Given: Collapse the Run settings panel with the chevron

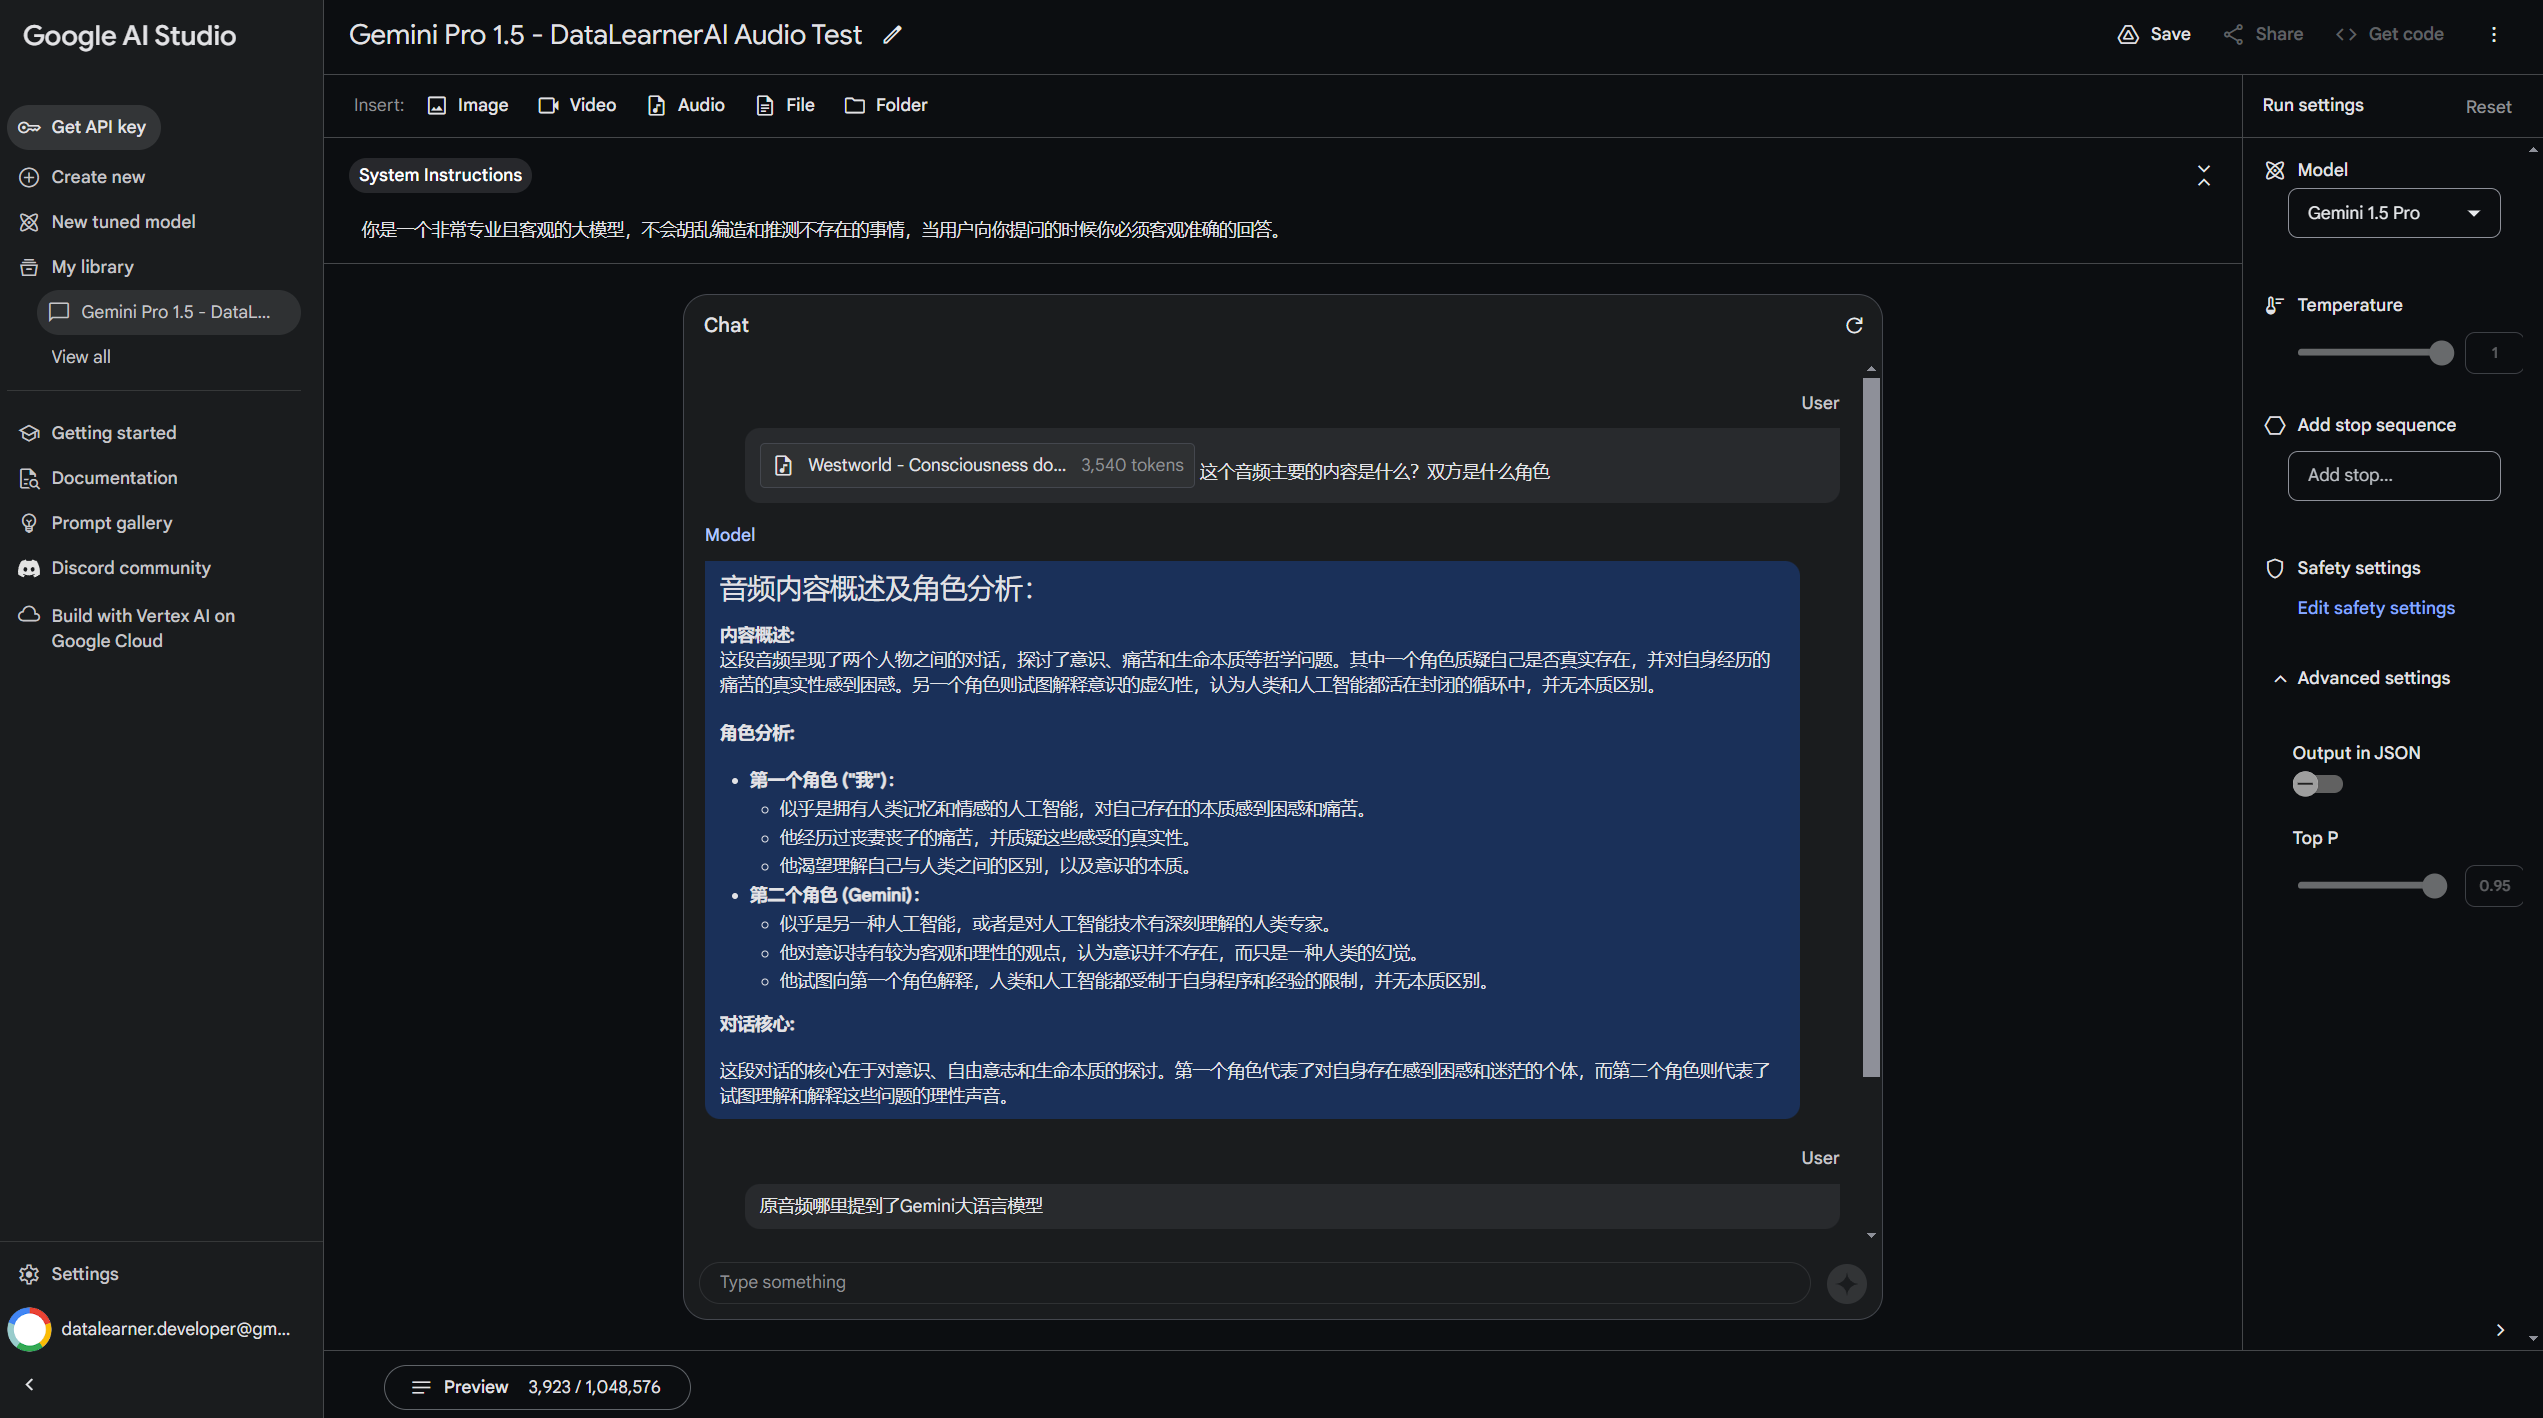Looking at the screenshot, I should tap(2499, 1330).
